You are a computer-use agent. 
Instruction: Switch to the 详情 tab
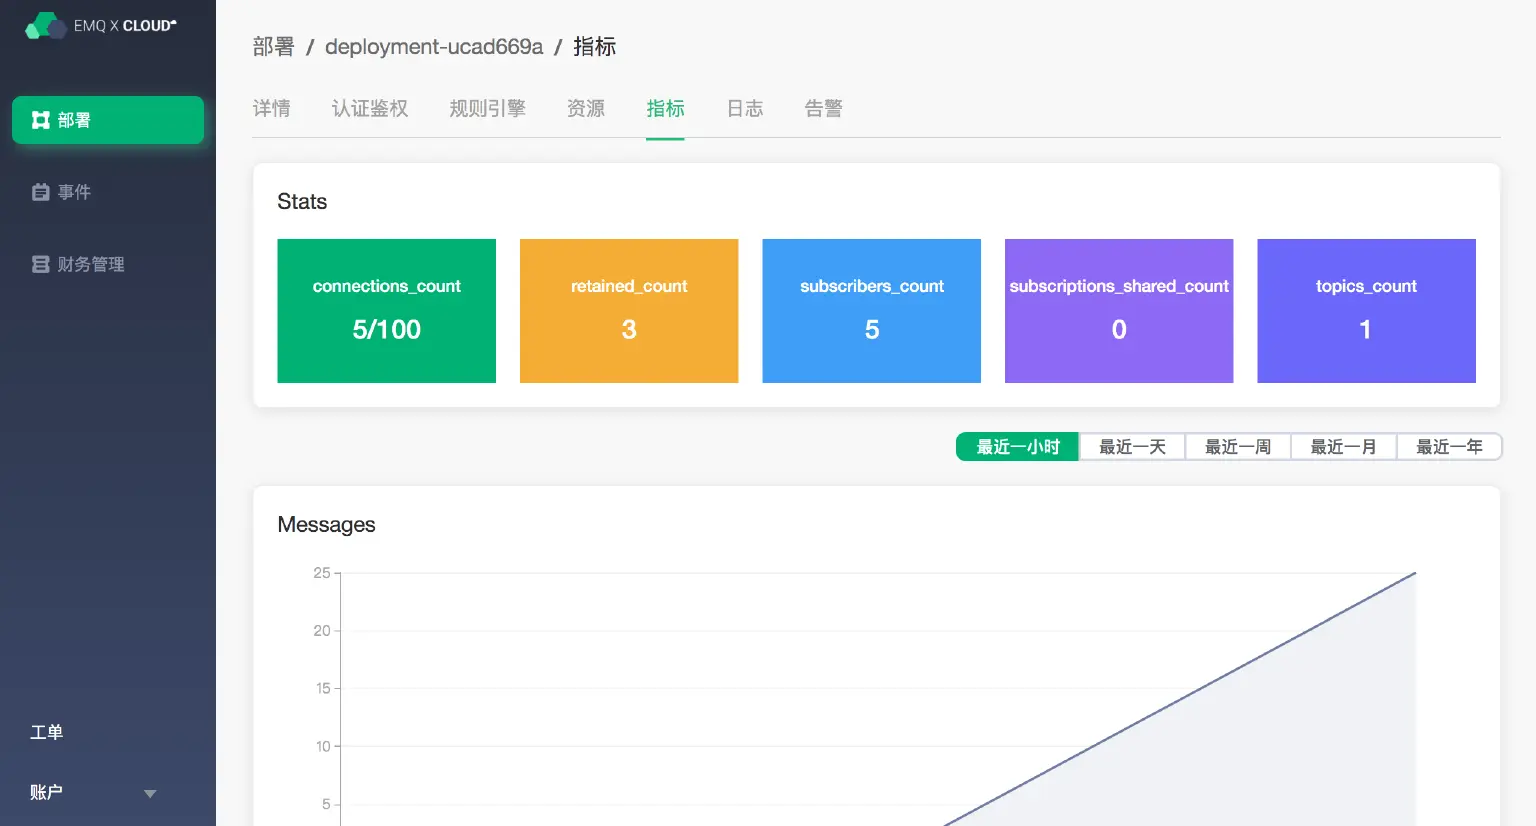click(272, 108)
